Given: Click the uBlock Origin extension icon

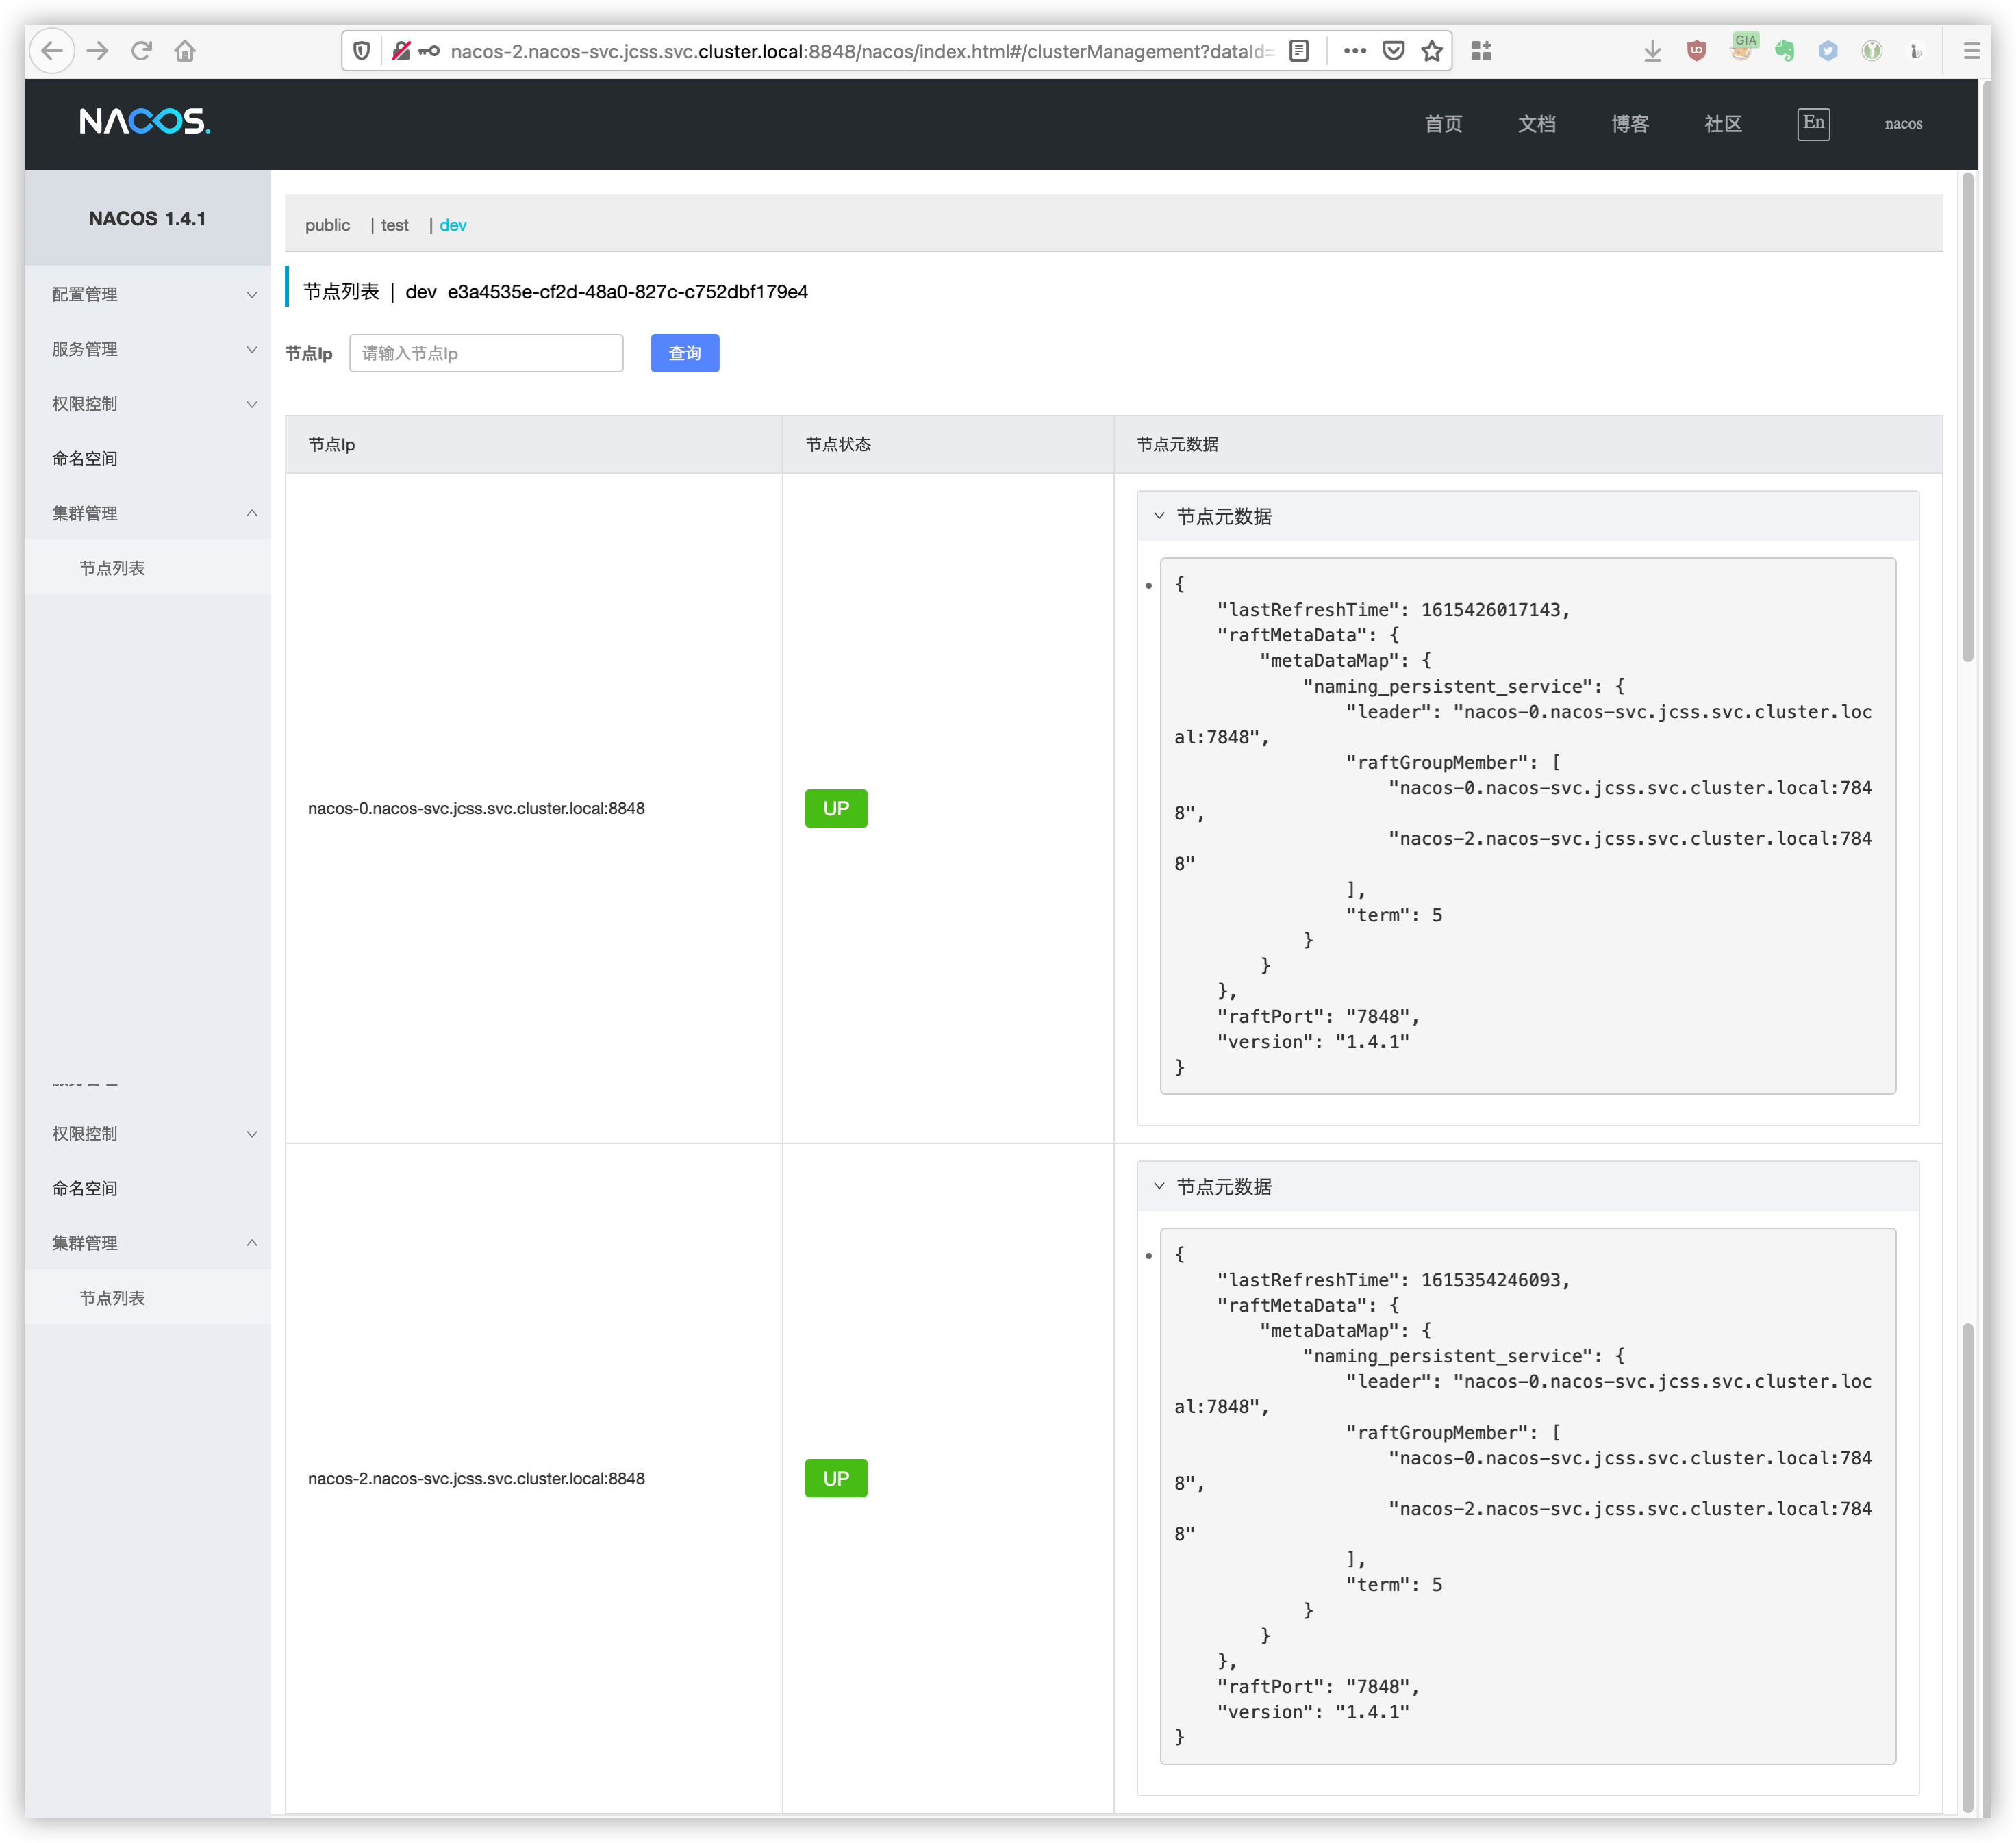Looking at the screenshot, I should click(x=1696, y=50).
